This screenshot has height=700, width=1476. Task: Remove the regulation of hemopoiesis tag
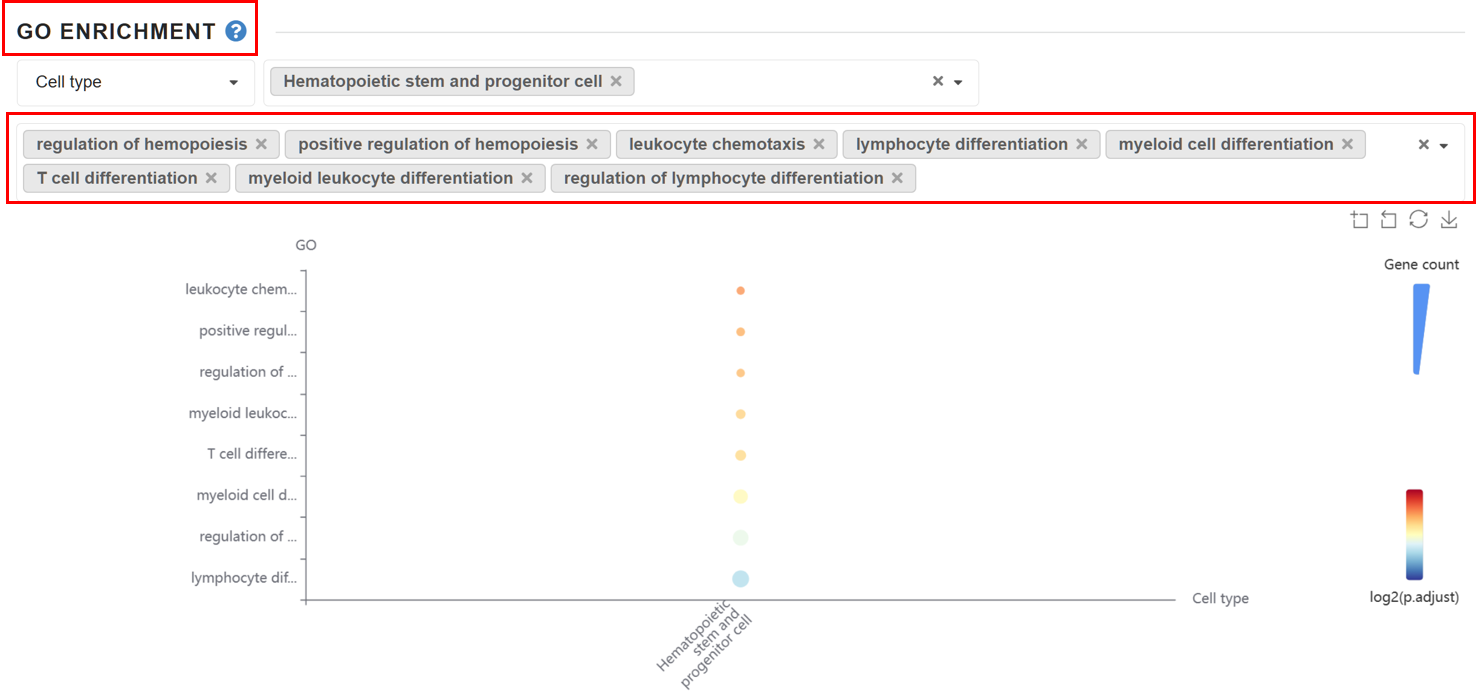click(x=261, y=144)
